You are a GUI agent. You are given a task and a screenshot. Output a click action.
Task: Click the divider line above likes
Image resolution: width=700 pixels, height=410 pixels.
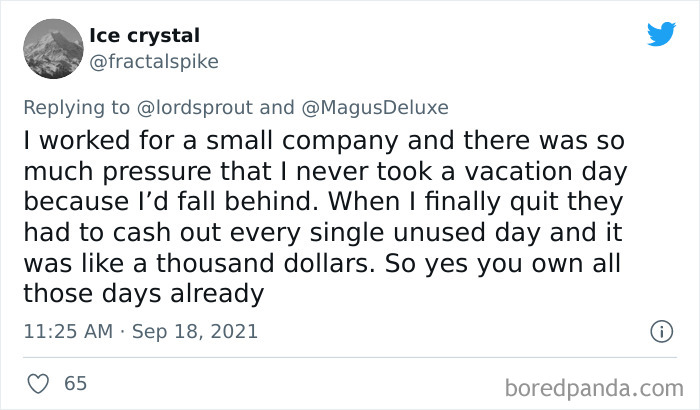click(x=350, y=357)
